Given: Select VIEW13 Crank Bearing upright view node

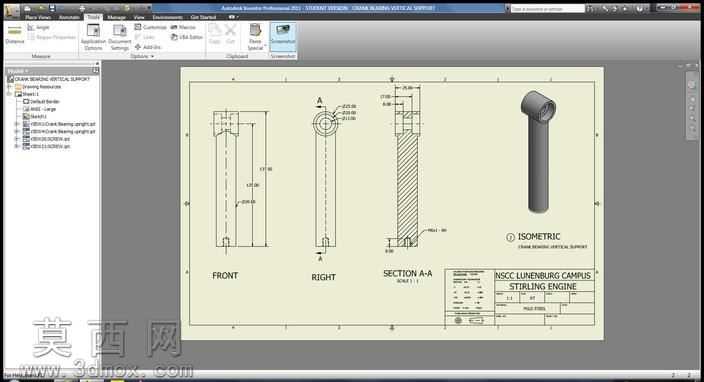Looking at the screenshot, I should pyautogui.click(x=59, y=124).
